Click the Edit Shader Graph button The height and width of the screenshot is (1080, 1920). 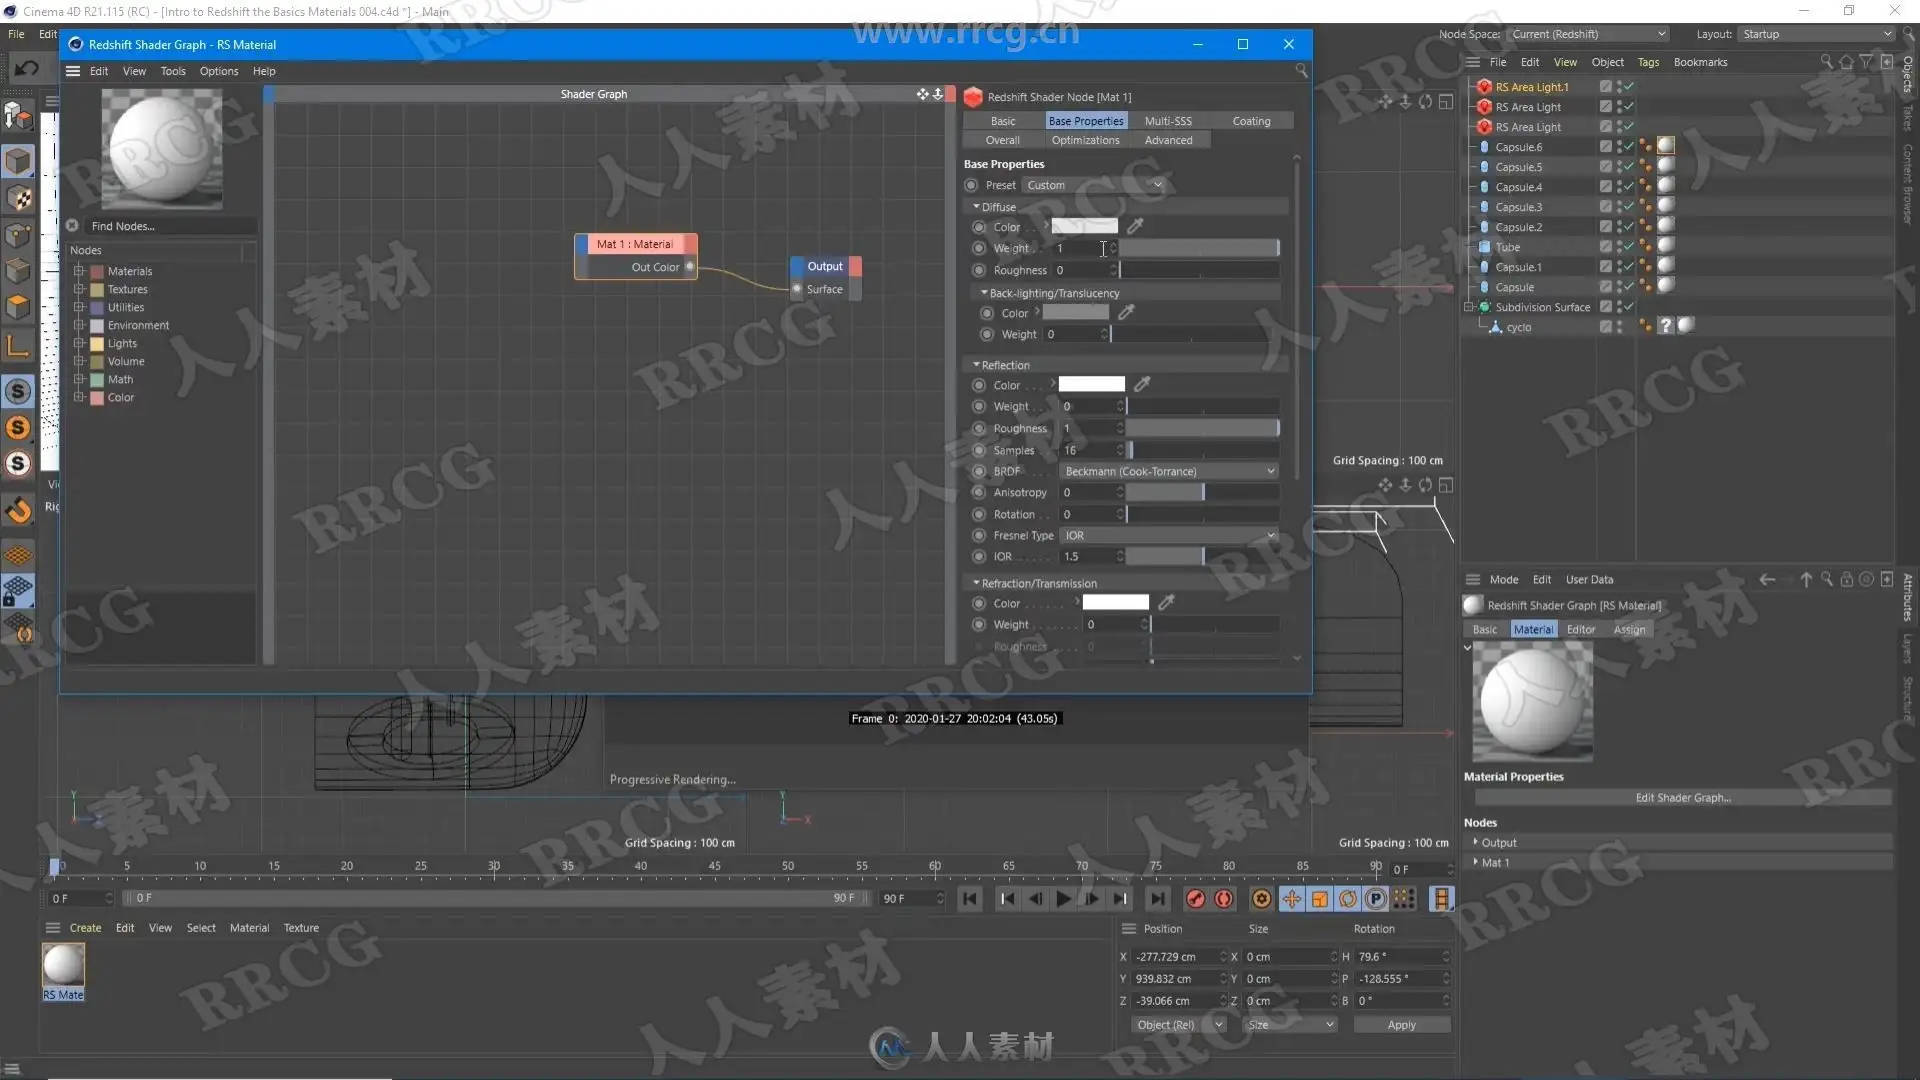[x=1682, y=798]
